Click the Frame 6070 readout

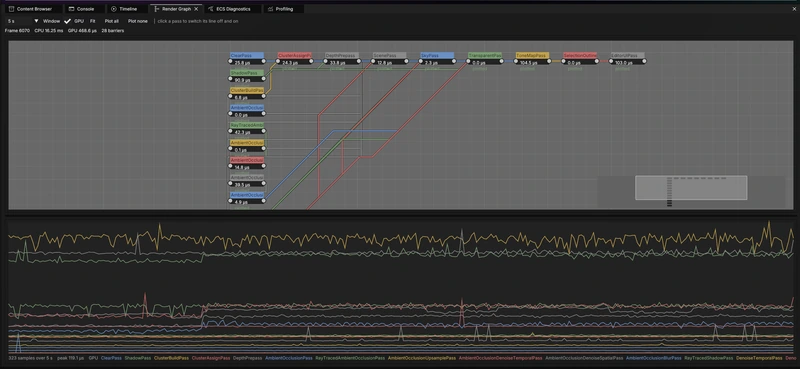17,31
